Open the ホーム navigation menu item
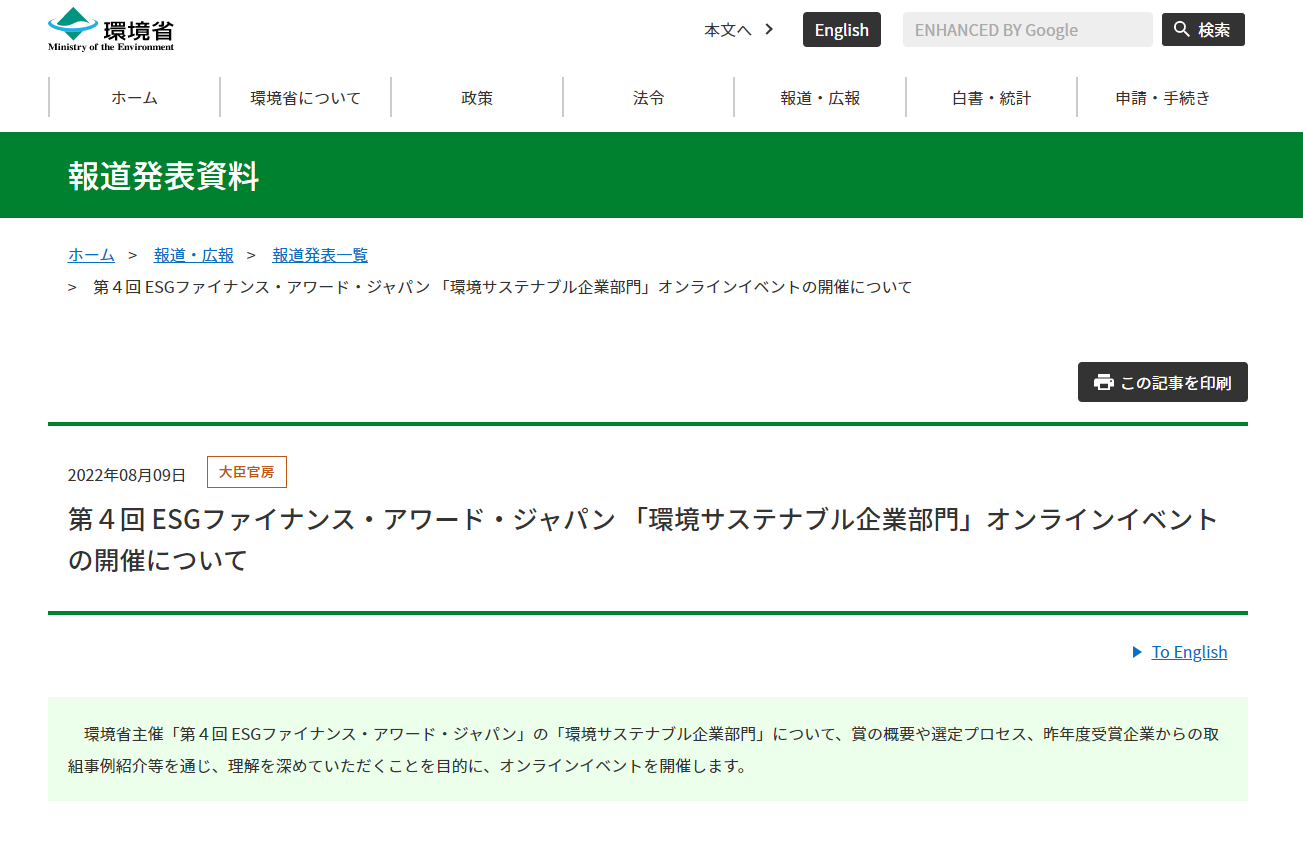 (x=134, y=98)
